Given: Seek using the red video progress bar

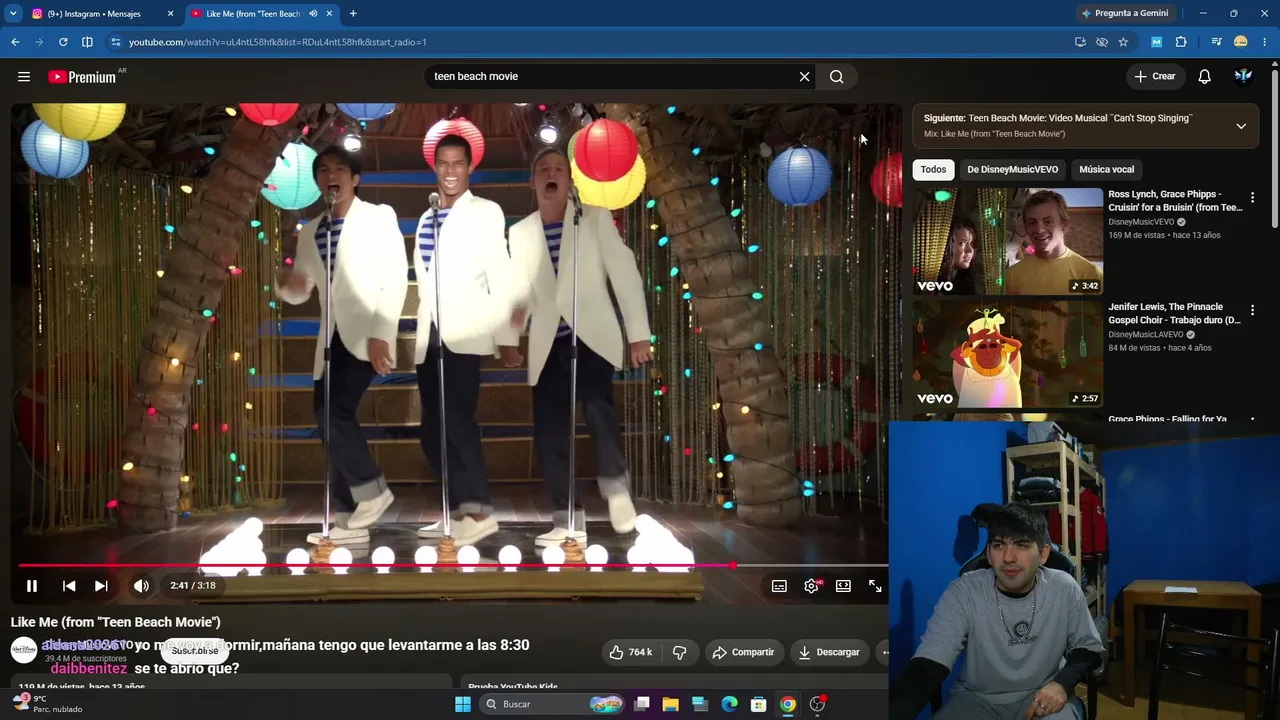Looking at the screenshot, I should click(453, 566).
